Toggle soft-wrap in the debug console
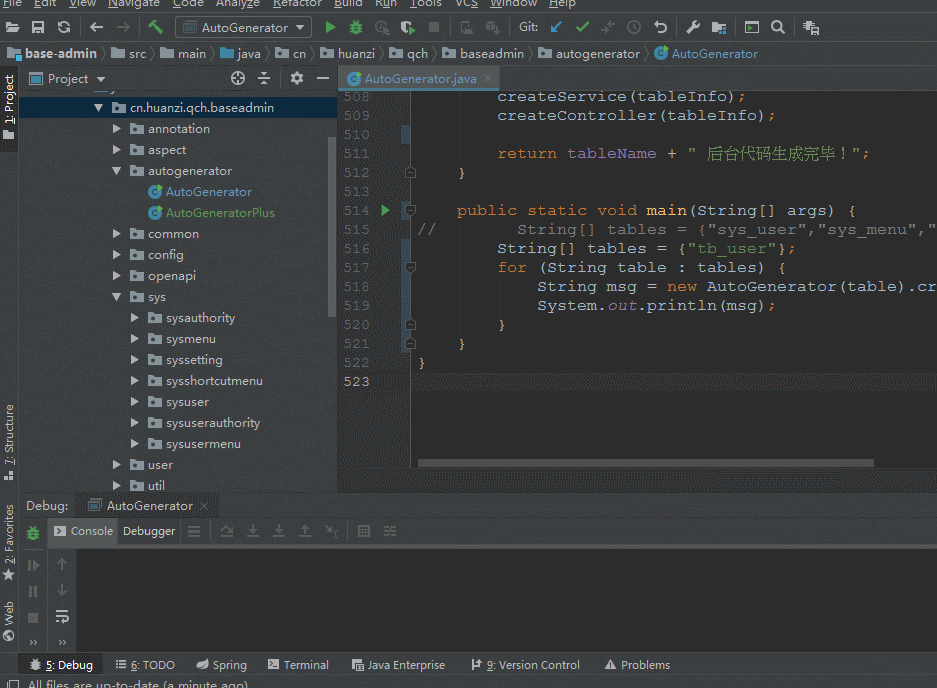The image size is (937, 688). pos(62,616)
